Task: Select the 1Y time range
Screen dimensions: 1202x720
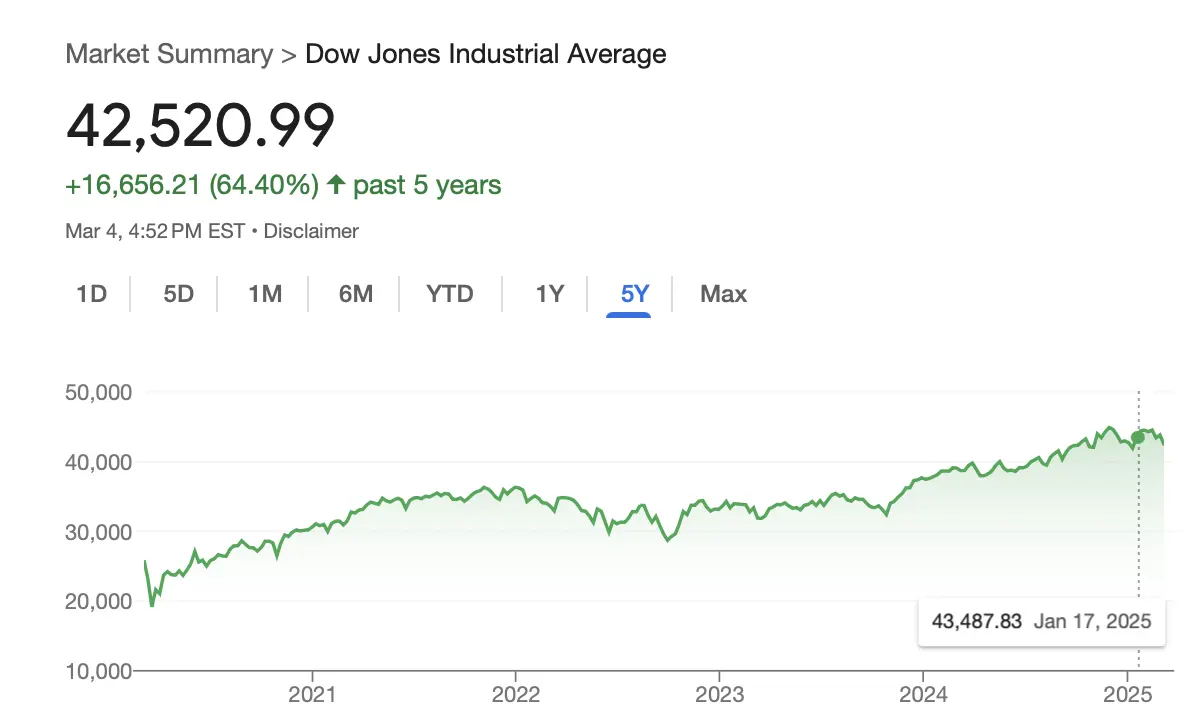Action: (x=549, y=294)
